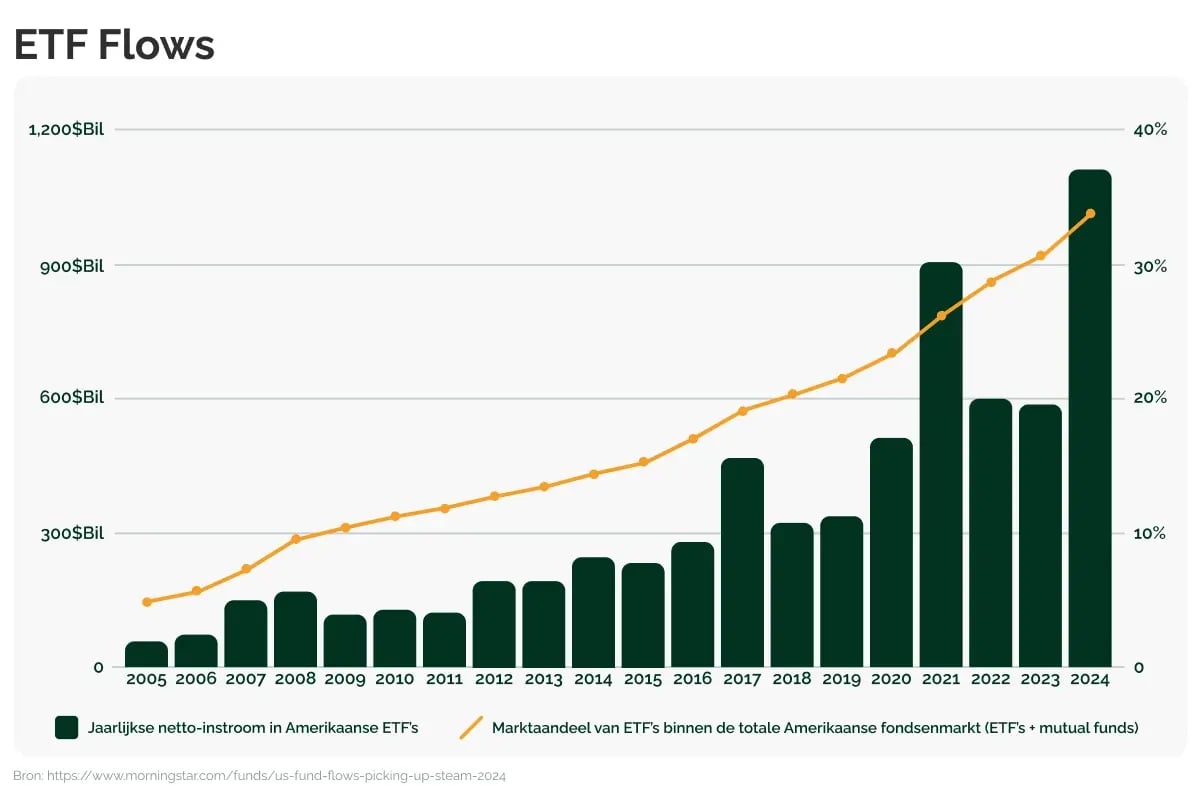Screen dimensions: 1200x800
Task: Click the 'Marktaandeel van ETF's' legend label
Action: point(814,727)
